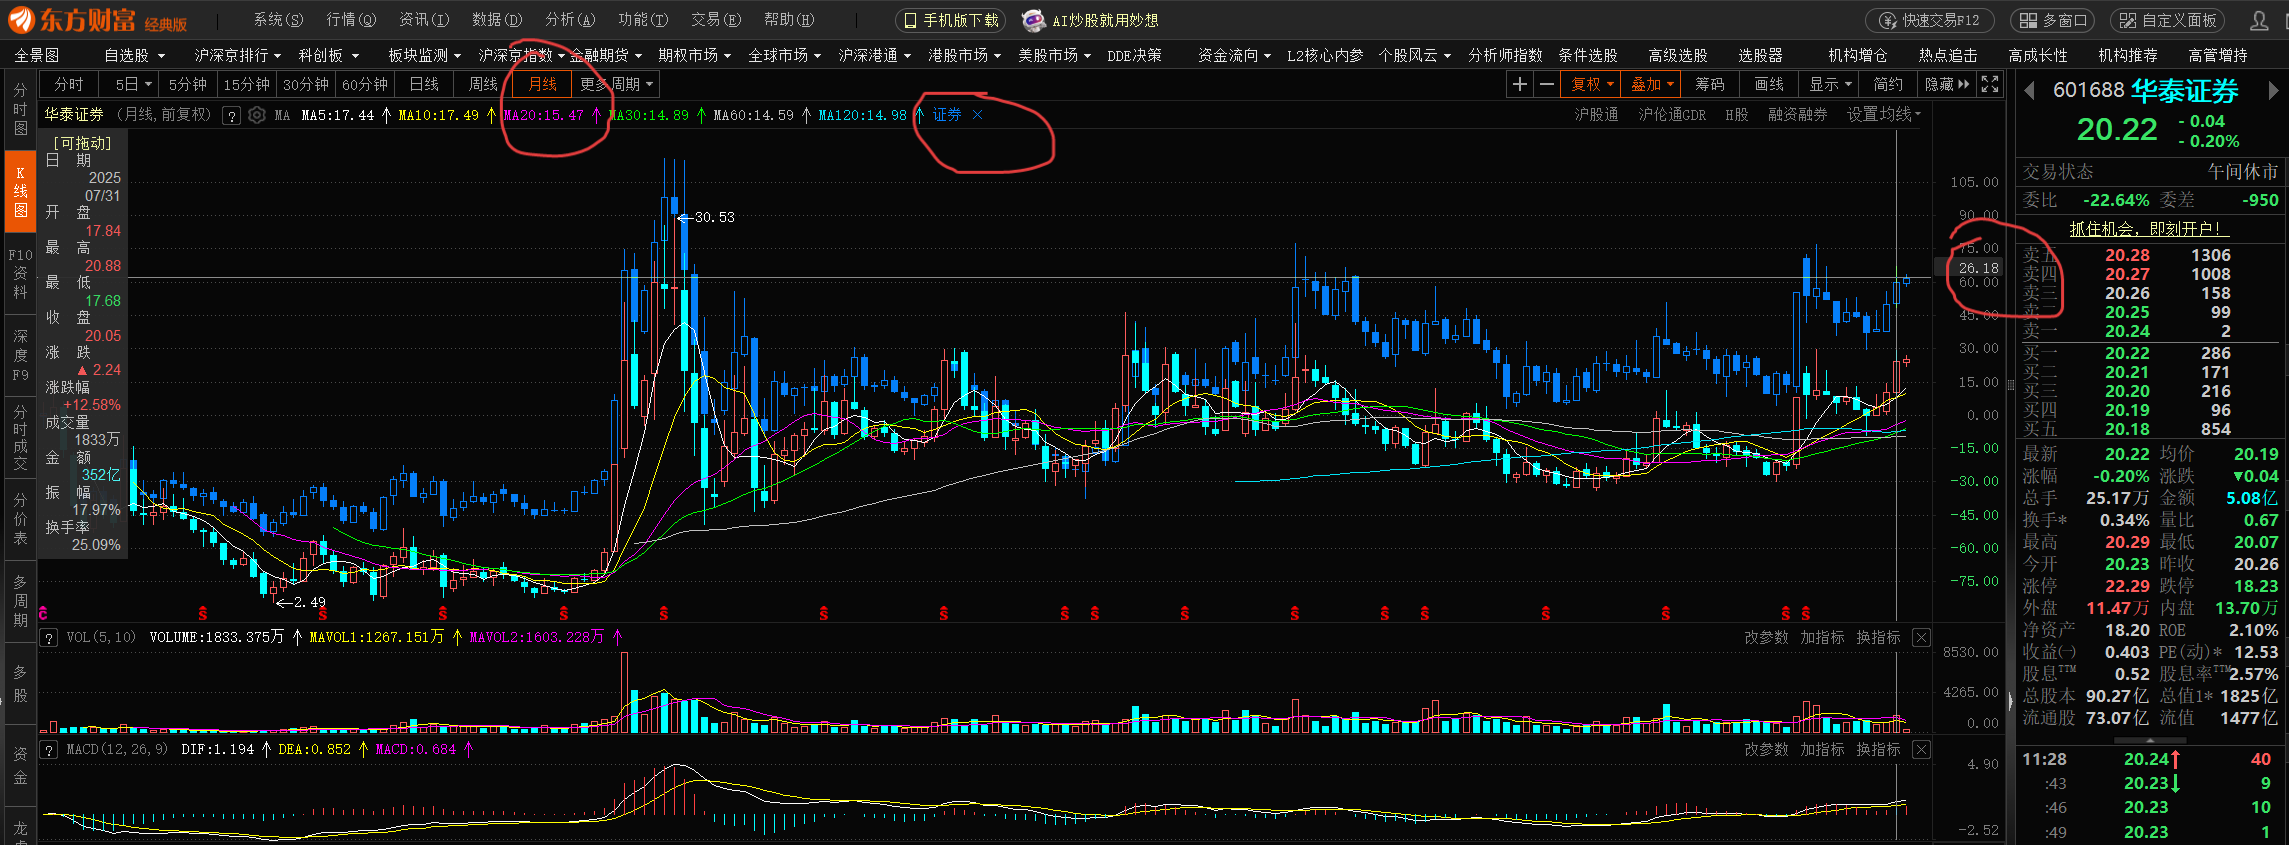The image size is (2289, 845).
Task: Click VOL panel 加指标 link
Action: click(x=1822, y=637)
